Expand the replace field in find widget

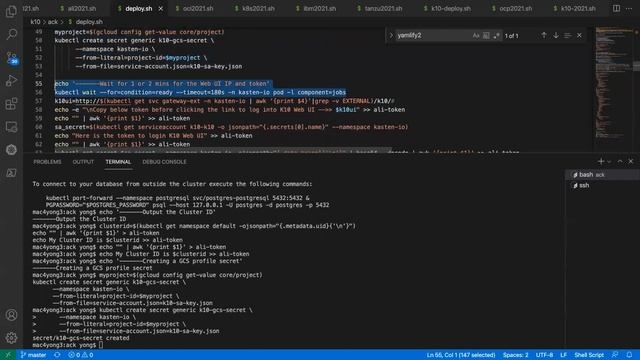[x=391, y=36]
